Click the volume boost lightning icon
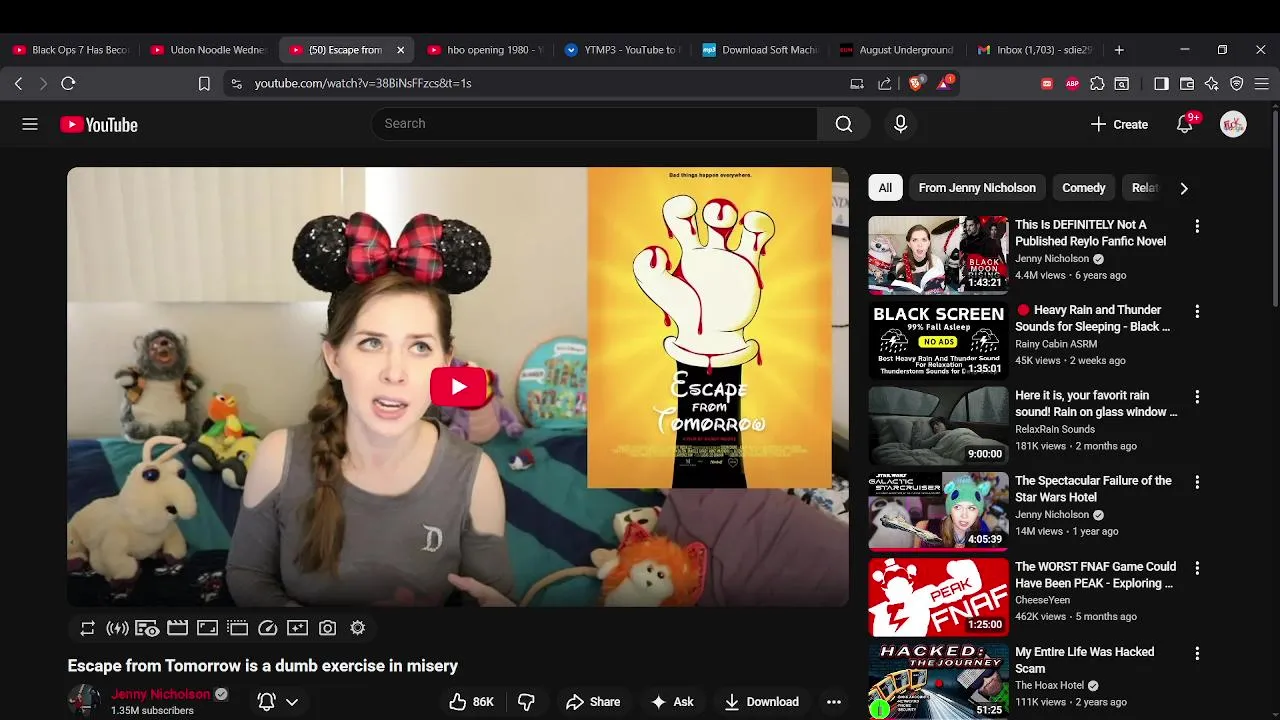The height and width of the screenshot is (720, 1280). tap(117, 628)
